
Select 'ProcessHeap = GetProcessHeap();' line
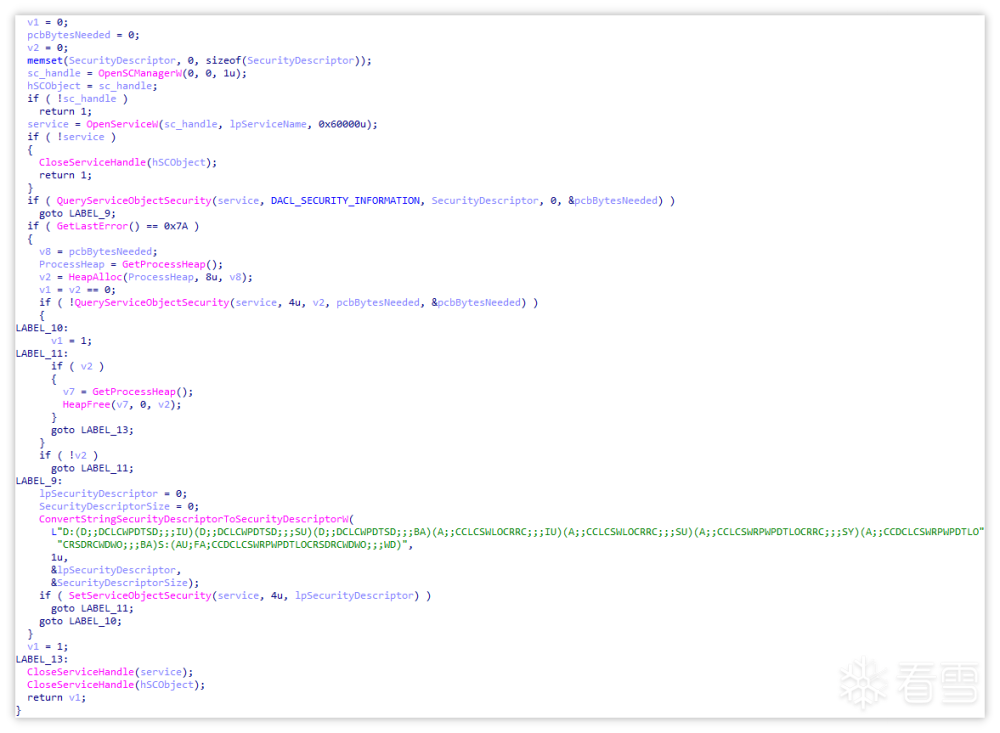pyautogui.click(x=131, y=265)
